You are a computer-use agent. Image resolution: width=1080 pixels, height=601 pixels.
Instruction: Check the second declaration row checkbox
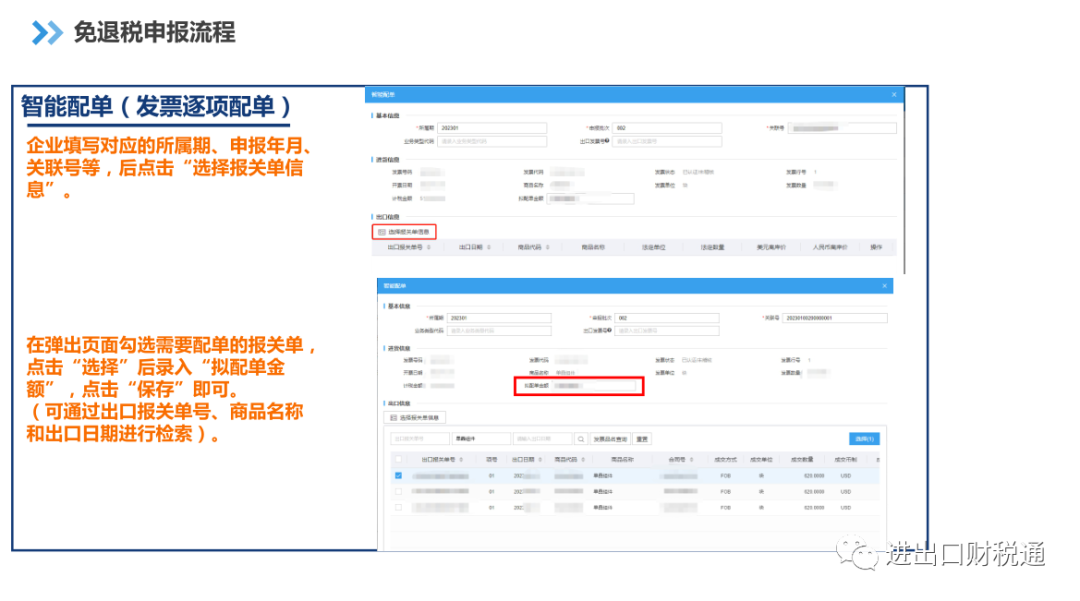coord(398,492)
